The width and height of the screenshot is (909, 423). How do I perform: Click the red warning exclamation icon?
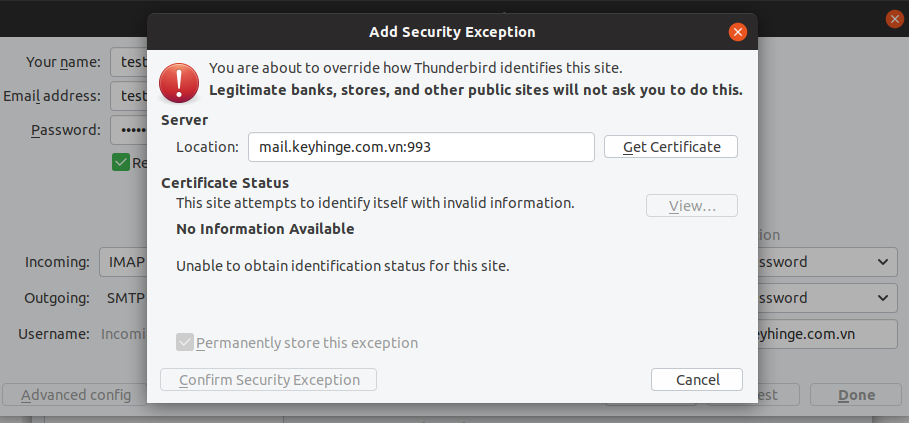pyautogui.click(x=179, y=83)
